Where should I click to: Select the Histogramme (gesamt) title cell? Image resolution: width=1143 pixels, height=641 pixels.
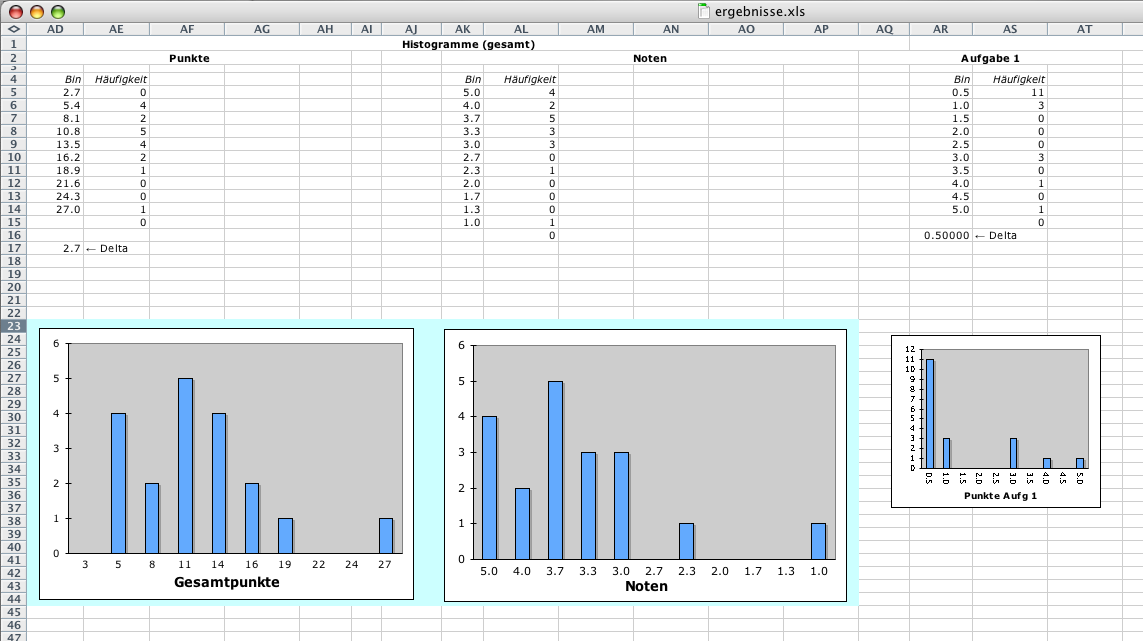tap(468, 44)
